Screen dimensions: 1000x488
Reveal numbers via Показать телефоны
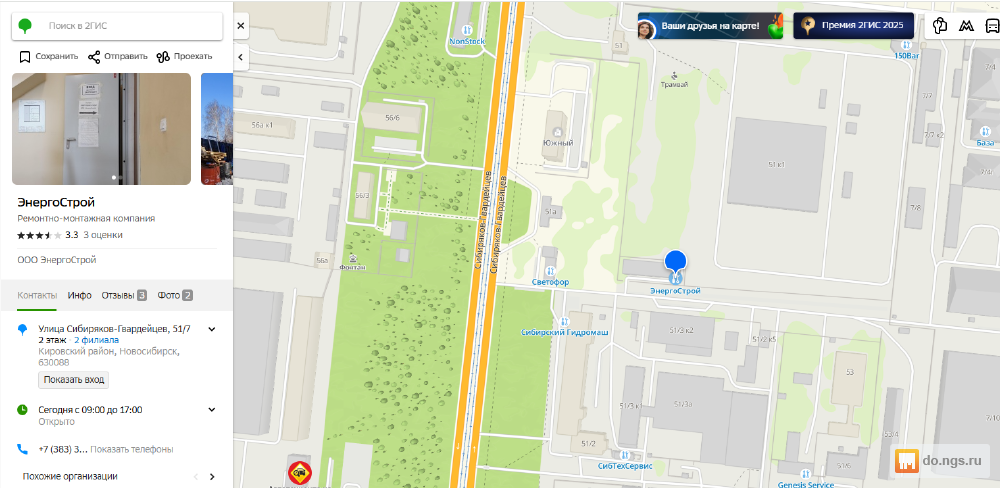pyautogui.click(x=132, y=449)
